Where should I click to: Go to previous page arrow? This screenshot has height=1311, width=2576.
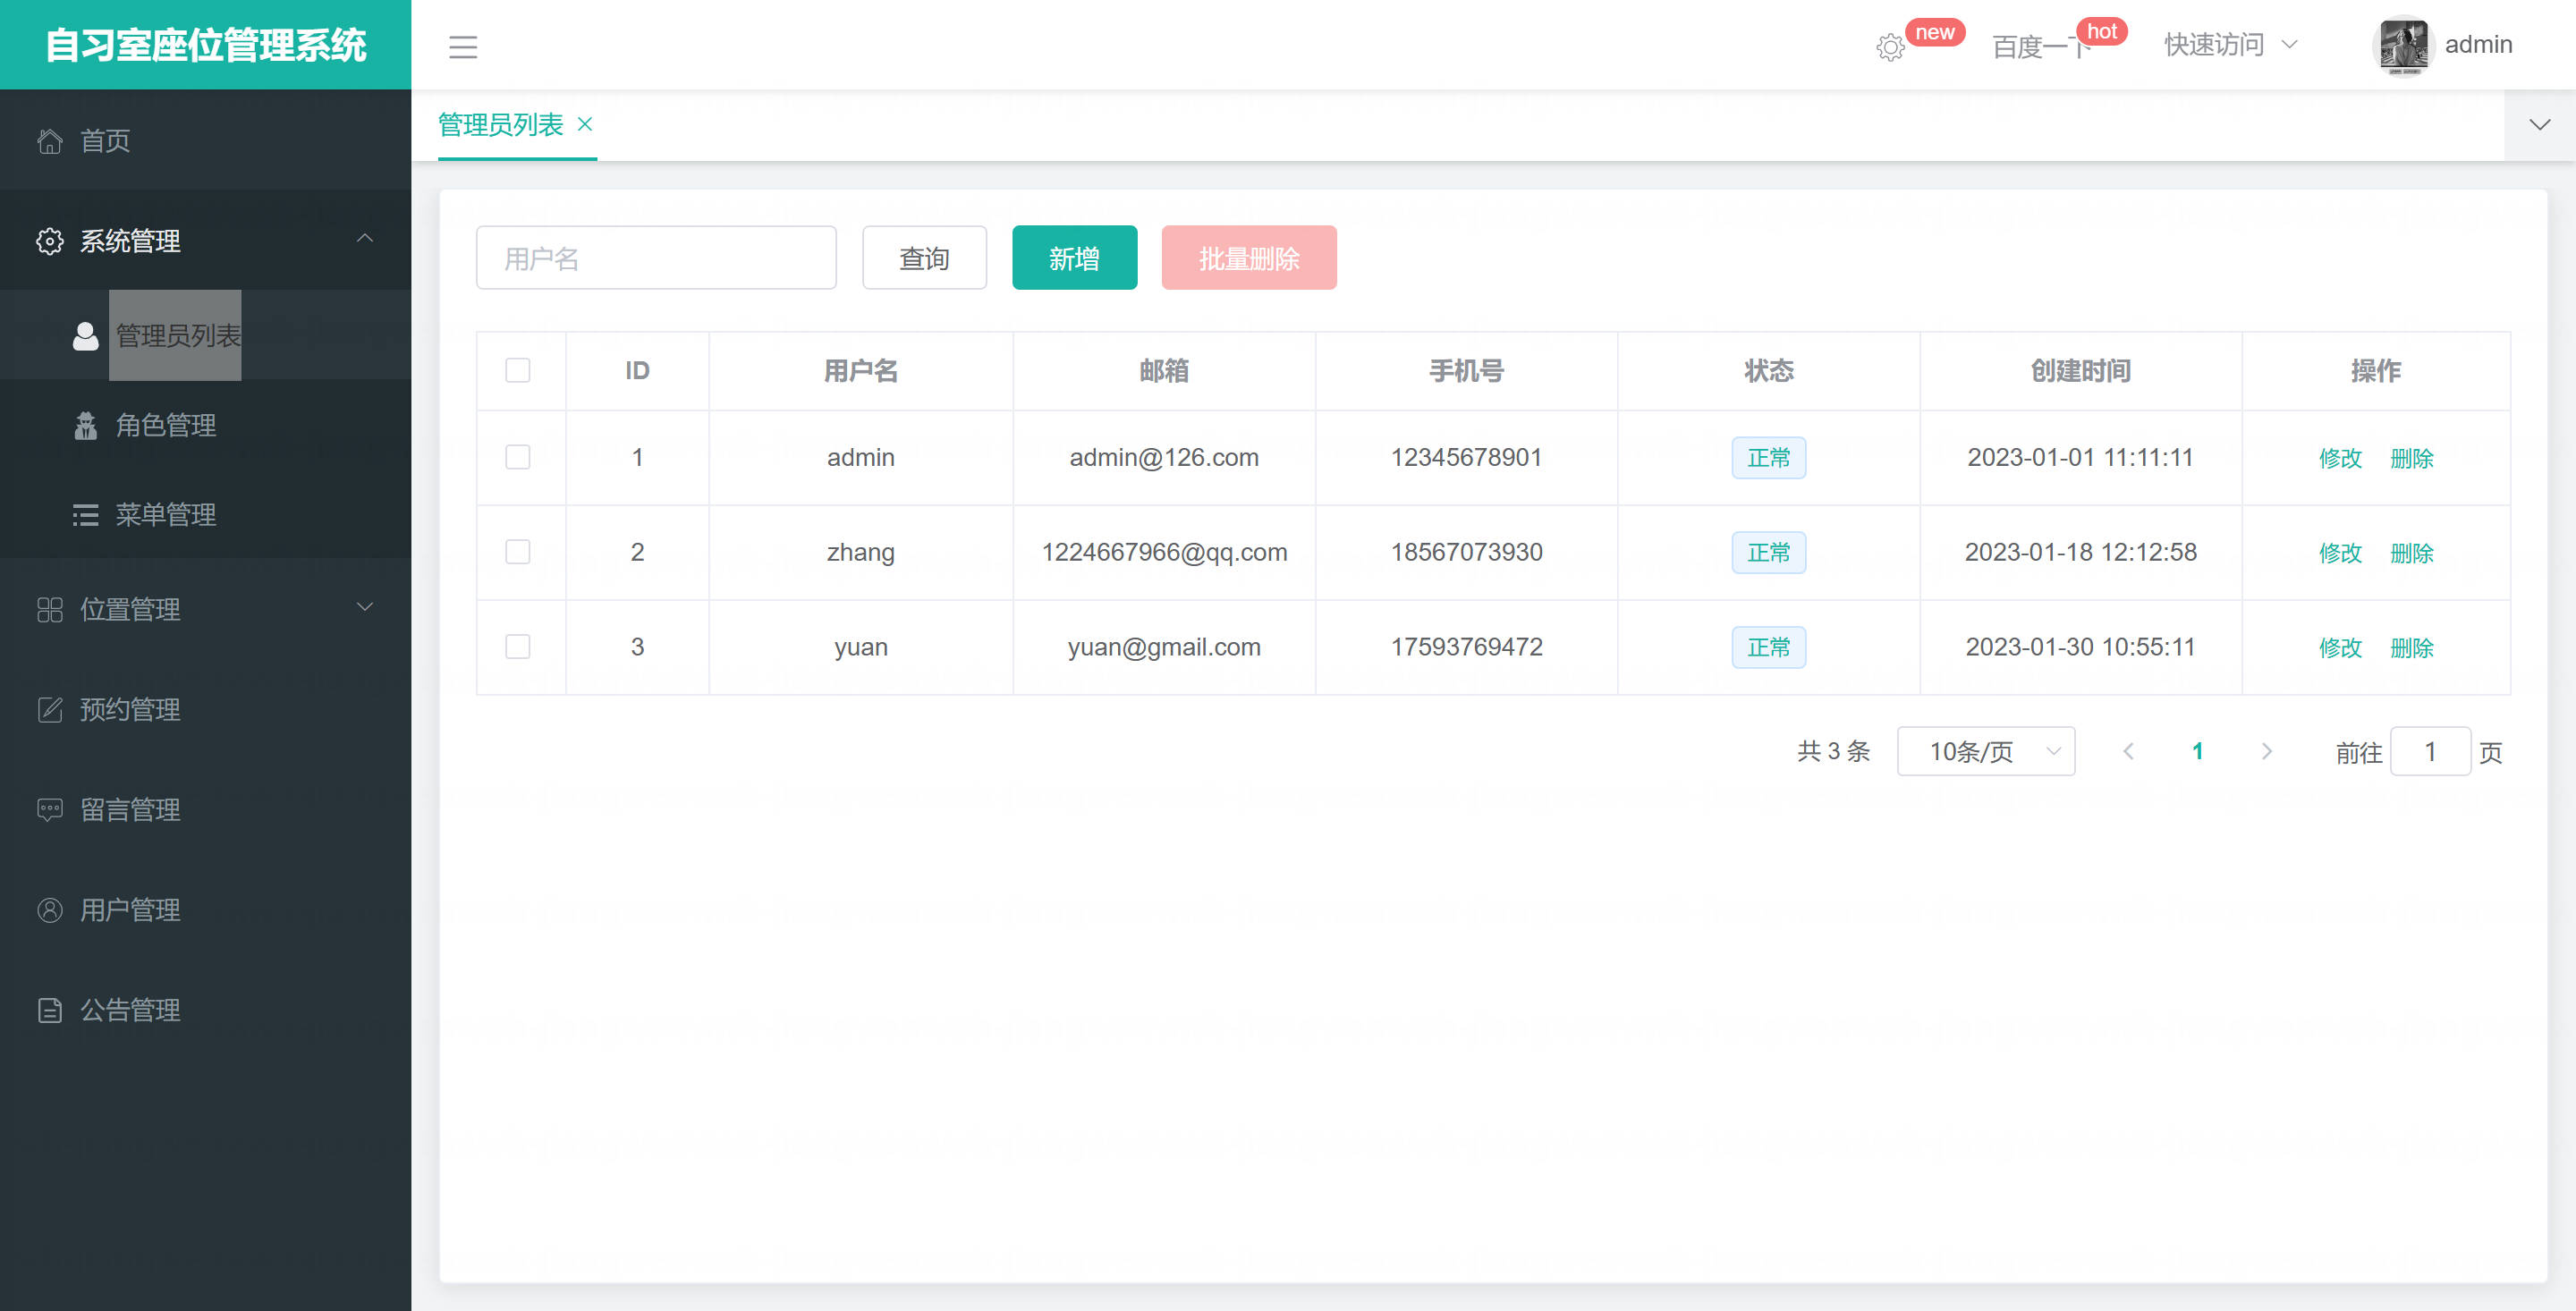pyautogui.click(x=2128, y=751)
